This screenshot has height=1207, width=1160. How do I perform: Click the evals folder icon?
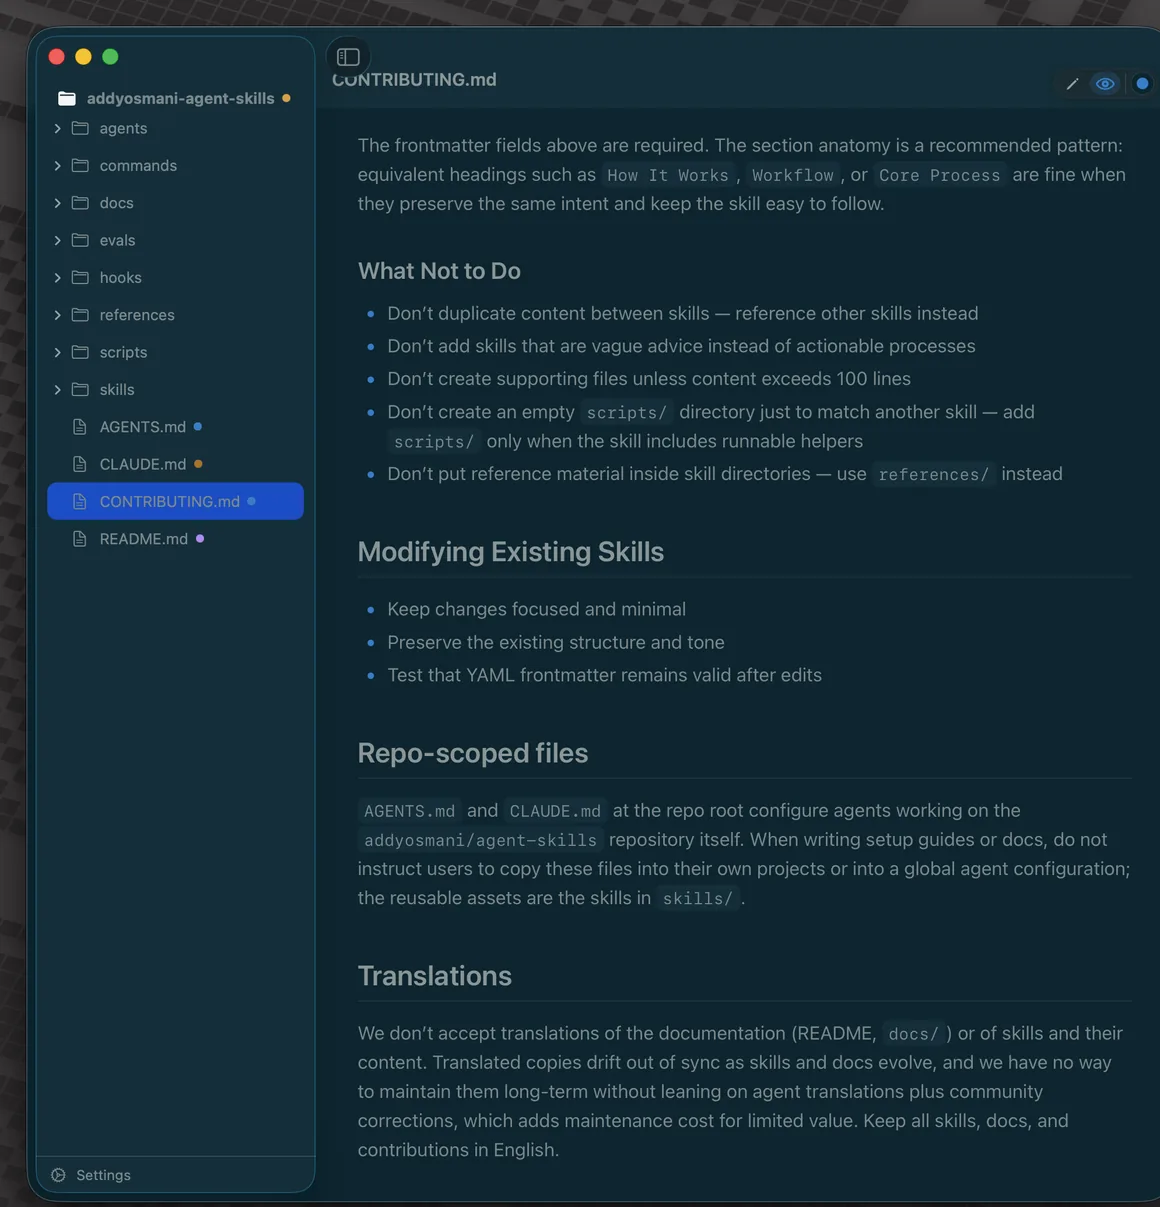(x=80, y=240)
